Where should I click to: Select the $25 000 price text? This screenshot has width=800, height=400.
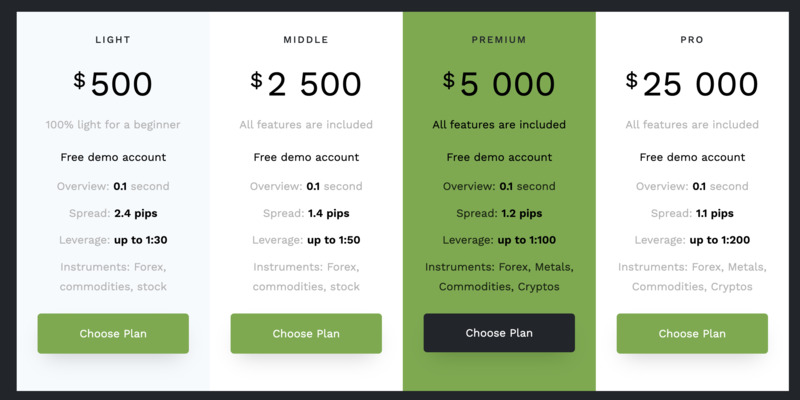pos(692,84)
